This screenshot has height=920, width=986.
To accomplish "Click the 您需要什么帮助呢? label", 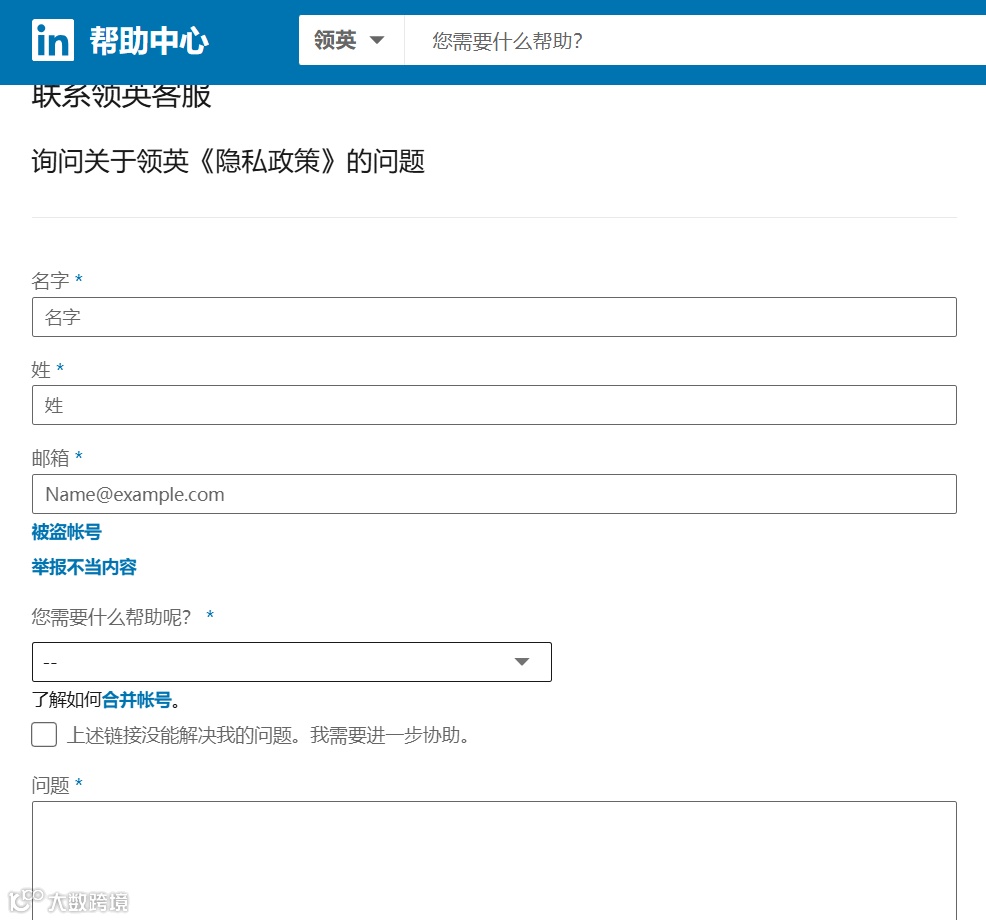I will (111, 617).
